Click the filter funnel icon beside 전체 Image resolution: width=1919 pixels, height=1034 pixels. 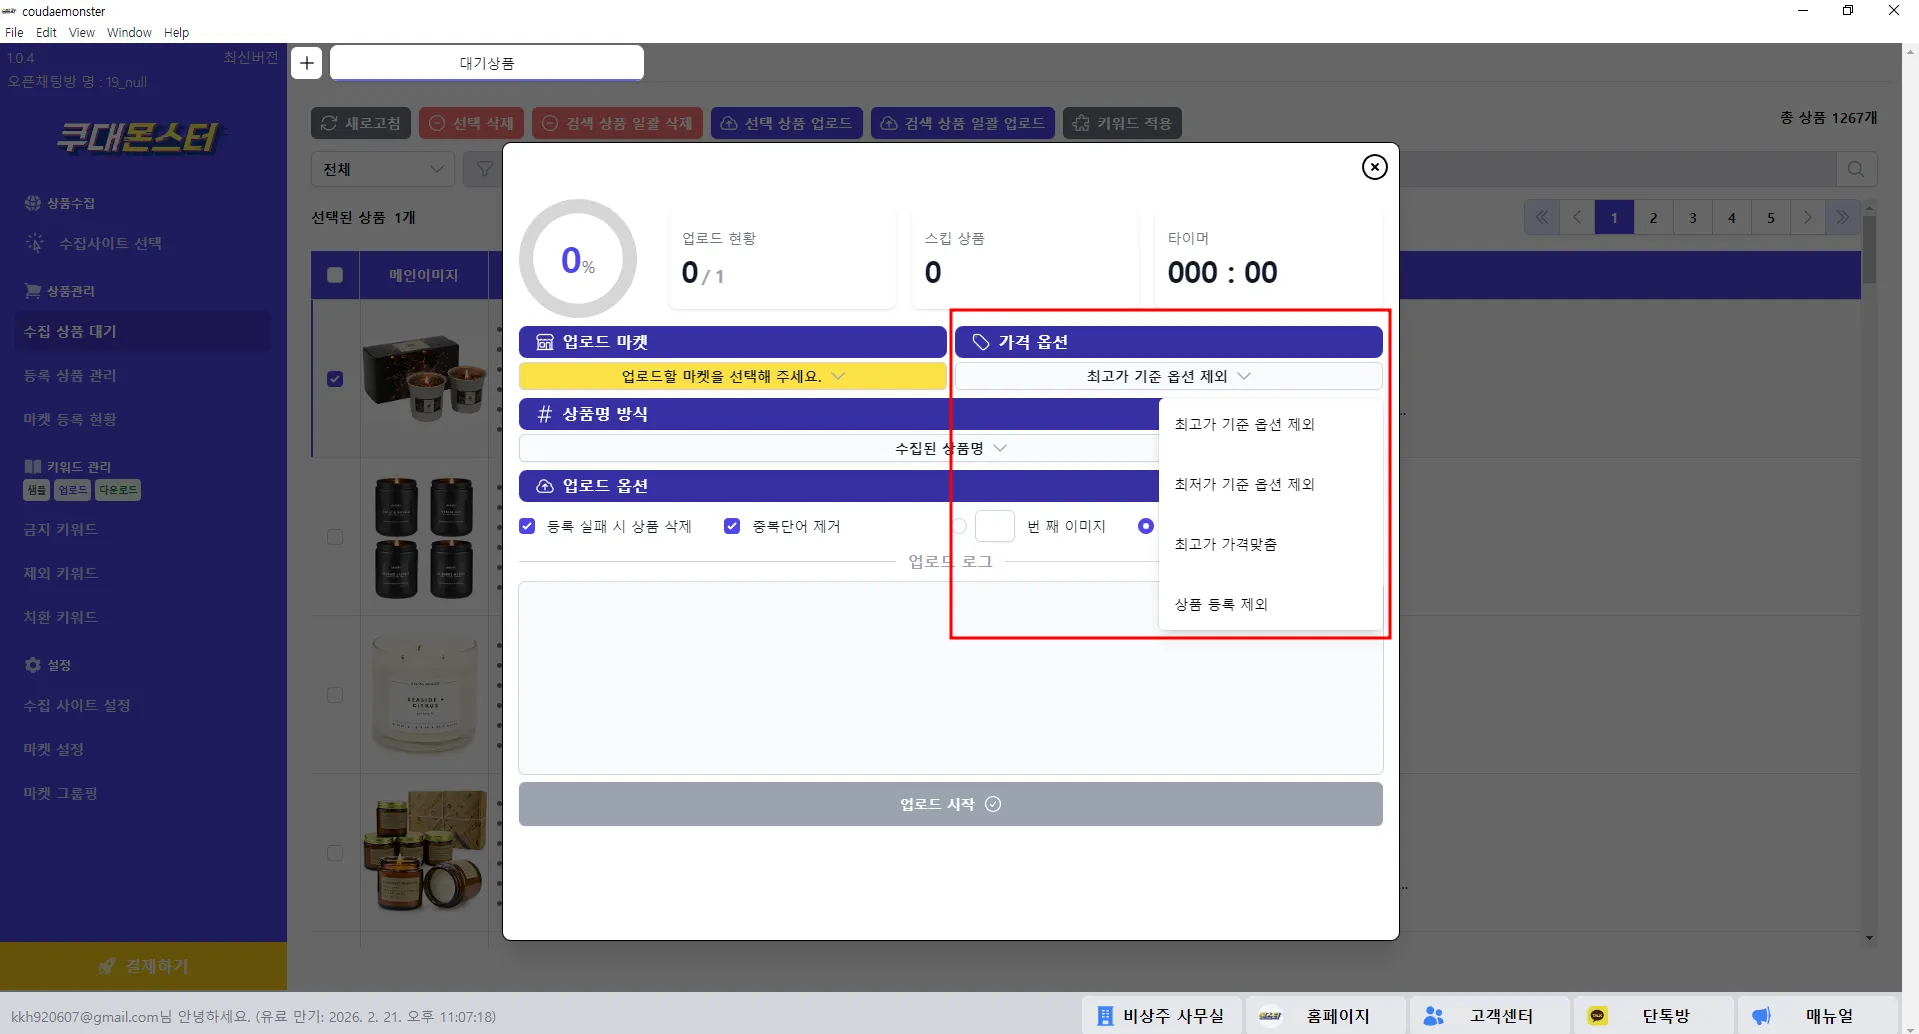(x=484, y=169)
